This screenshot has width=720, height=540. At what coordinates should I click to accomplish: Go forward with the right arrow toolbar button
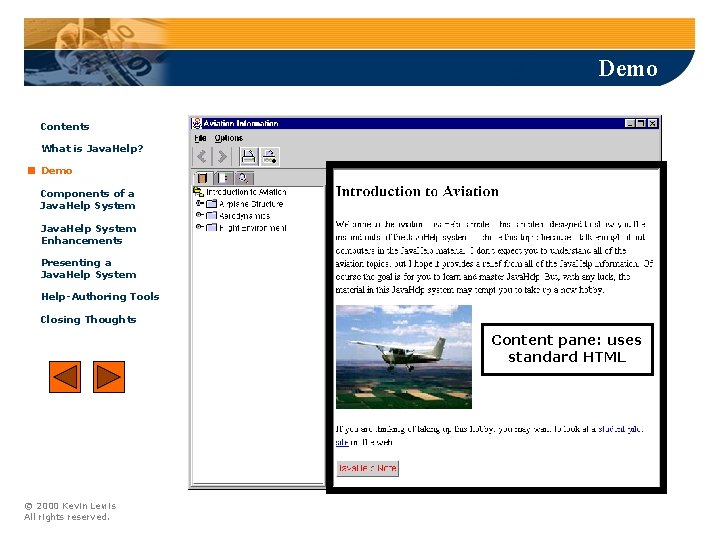tap(222, 157)
